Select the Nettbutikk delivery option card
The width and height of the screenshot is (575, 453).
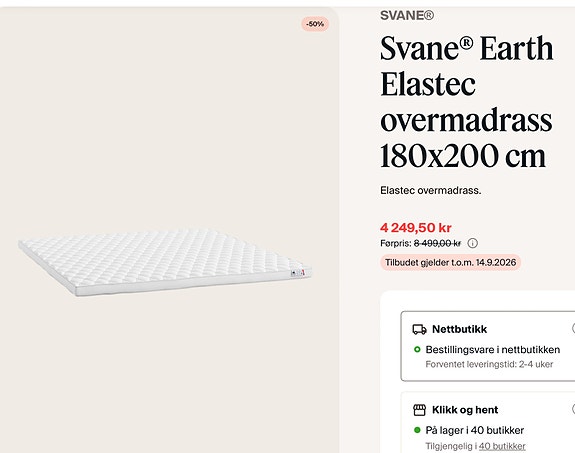click(x=488, y=346)
